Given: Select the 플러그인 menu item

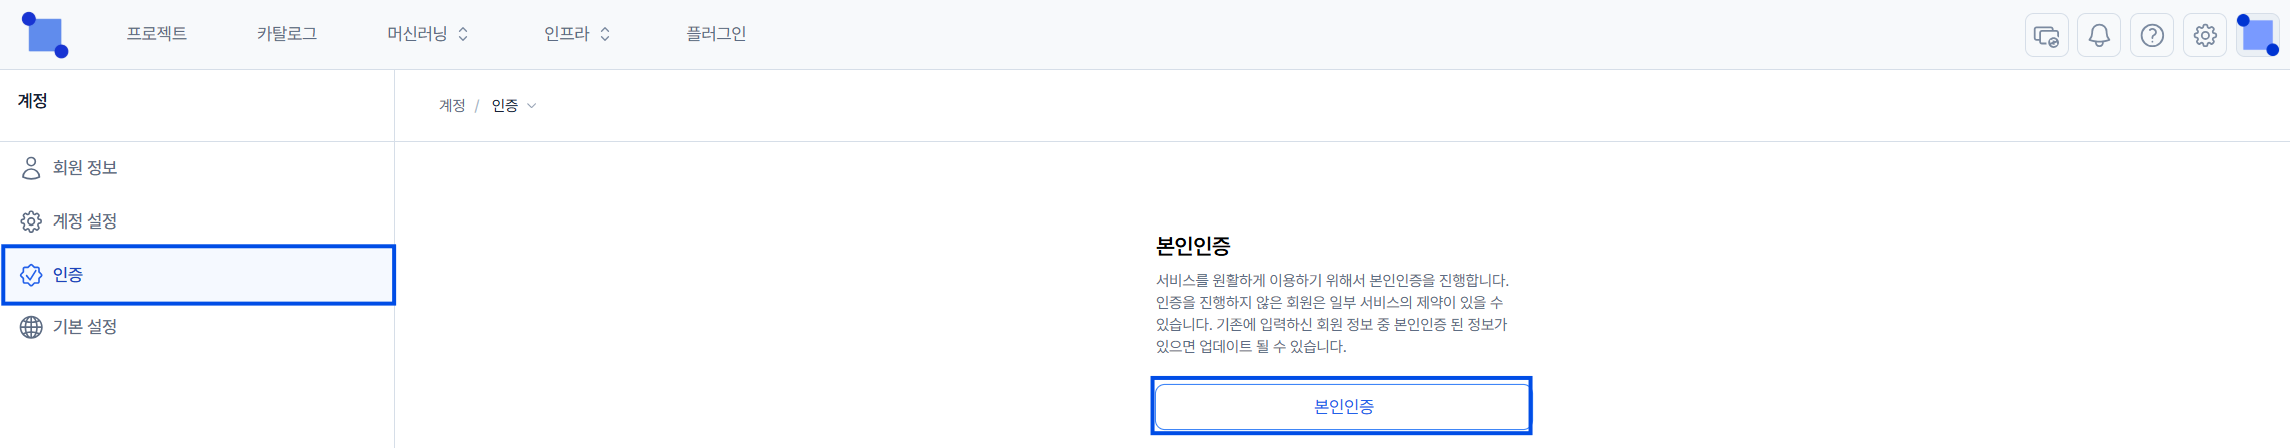Looking at the screenshot, I should click(716, 34).
